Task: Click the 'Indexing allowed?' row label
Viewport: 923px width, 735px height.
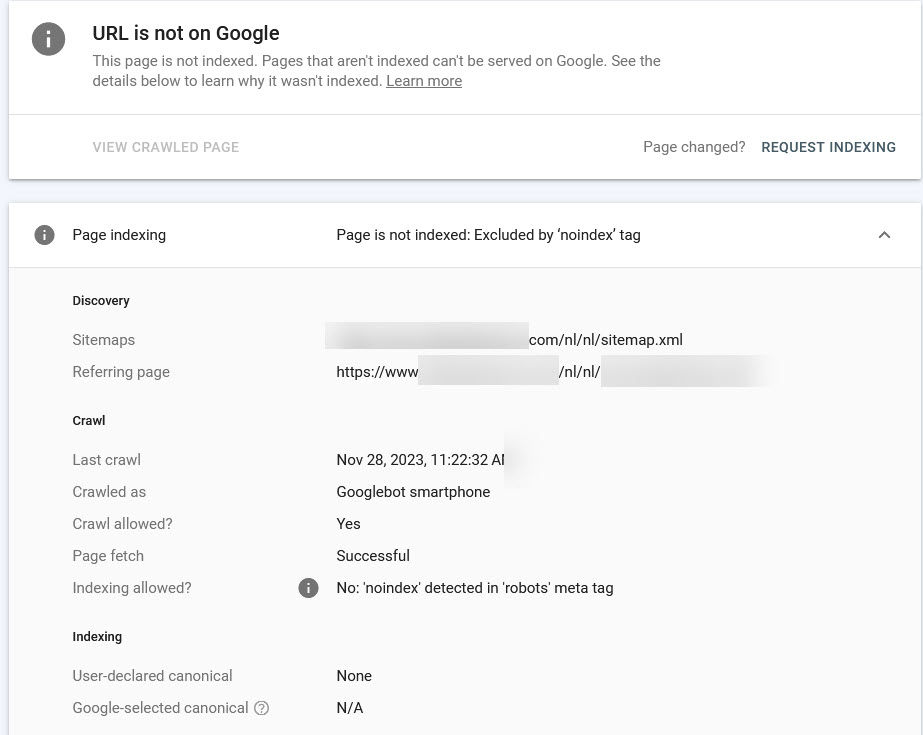Action: (132, 588)
